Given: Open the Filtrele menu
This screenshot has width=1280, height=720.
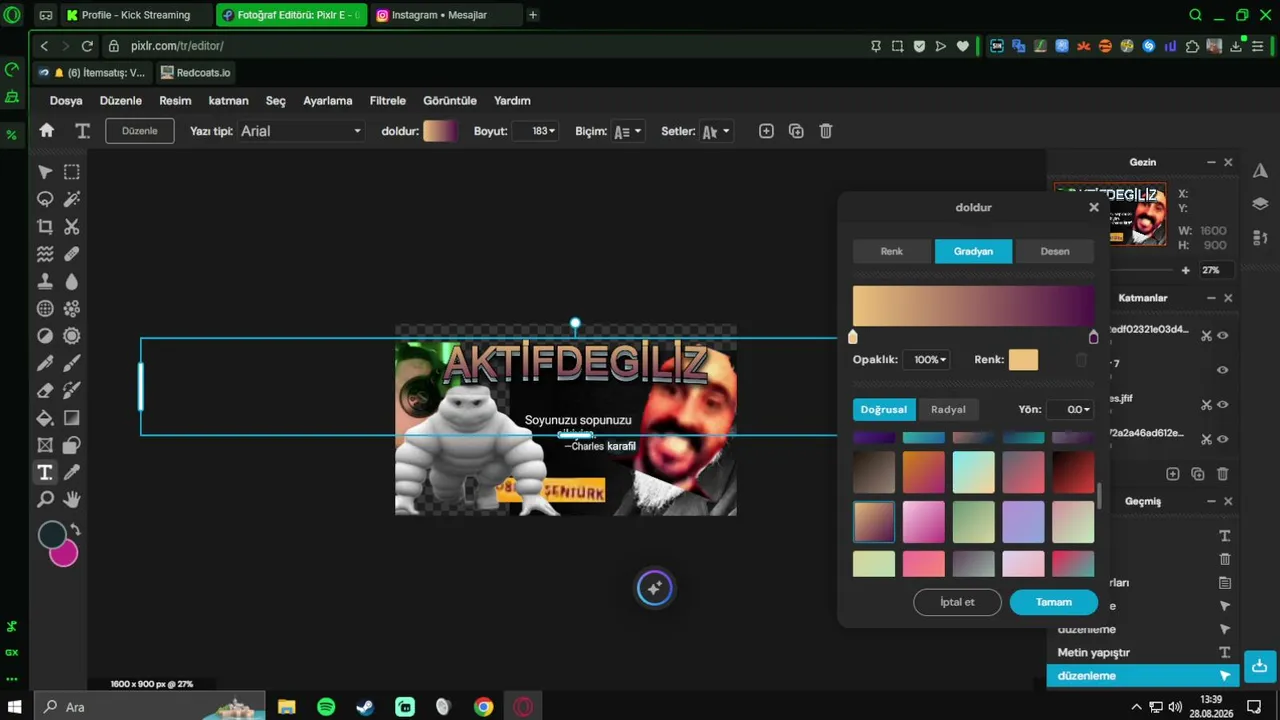Looking at the screenshot, I should (x=388, y=101).
